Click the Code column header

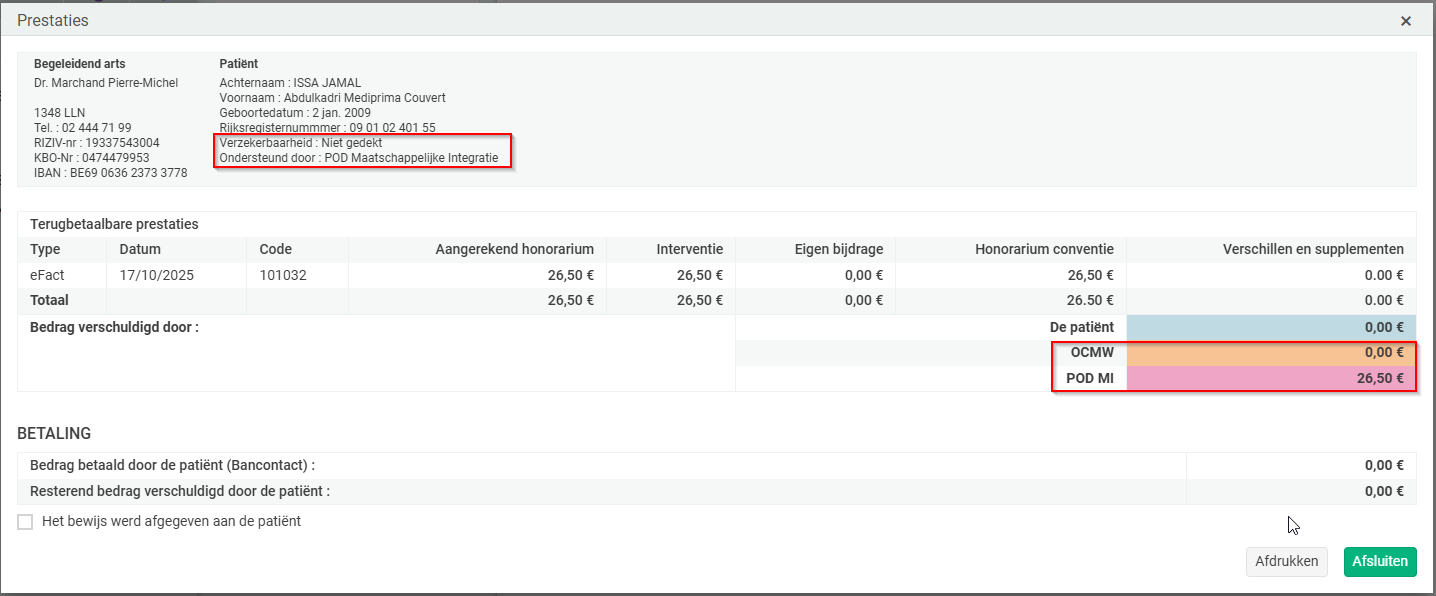(275, 249)
